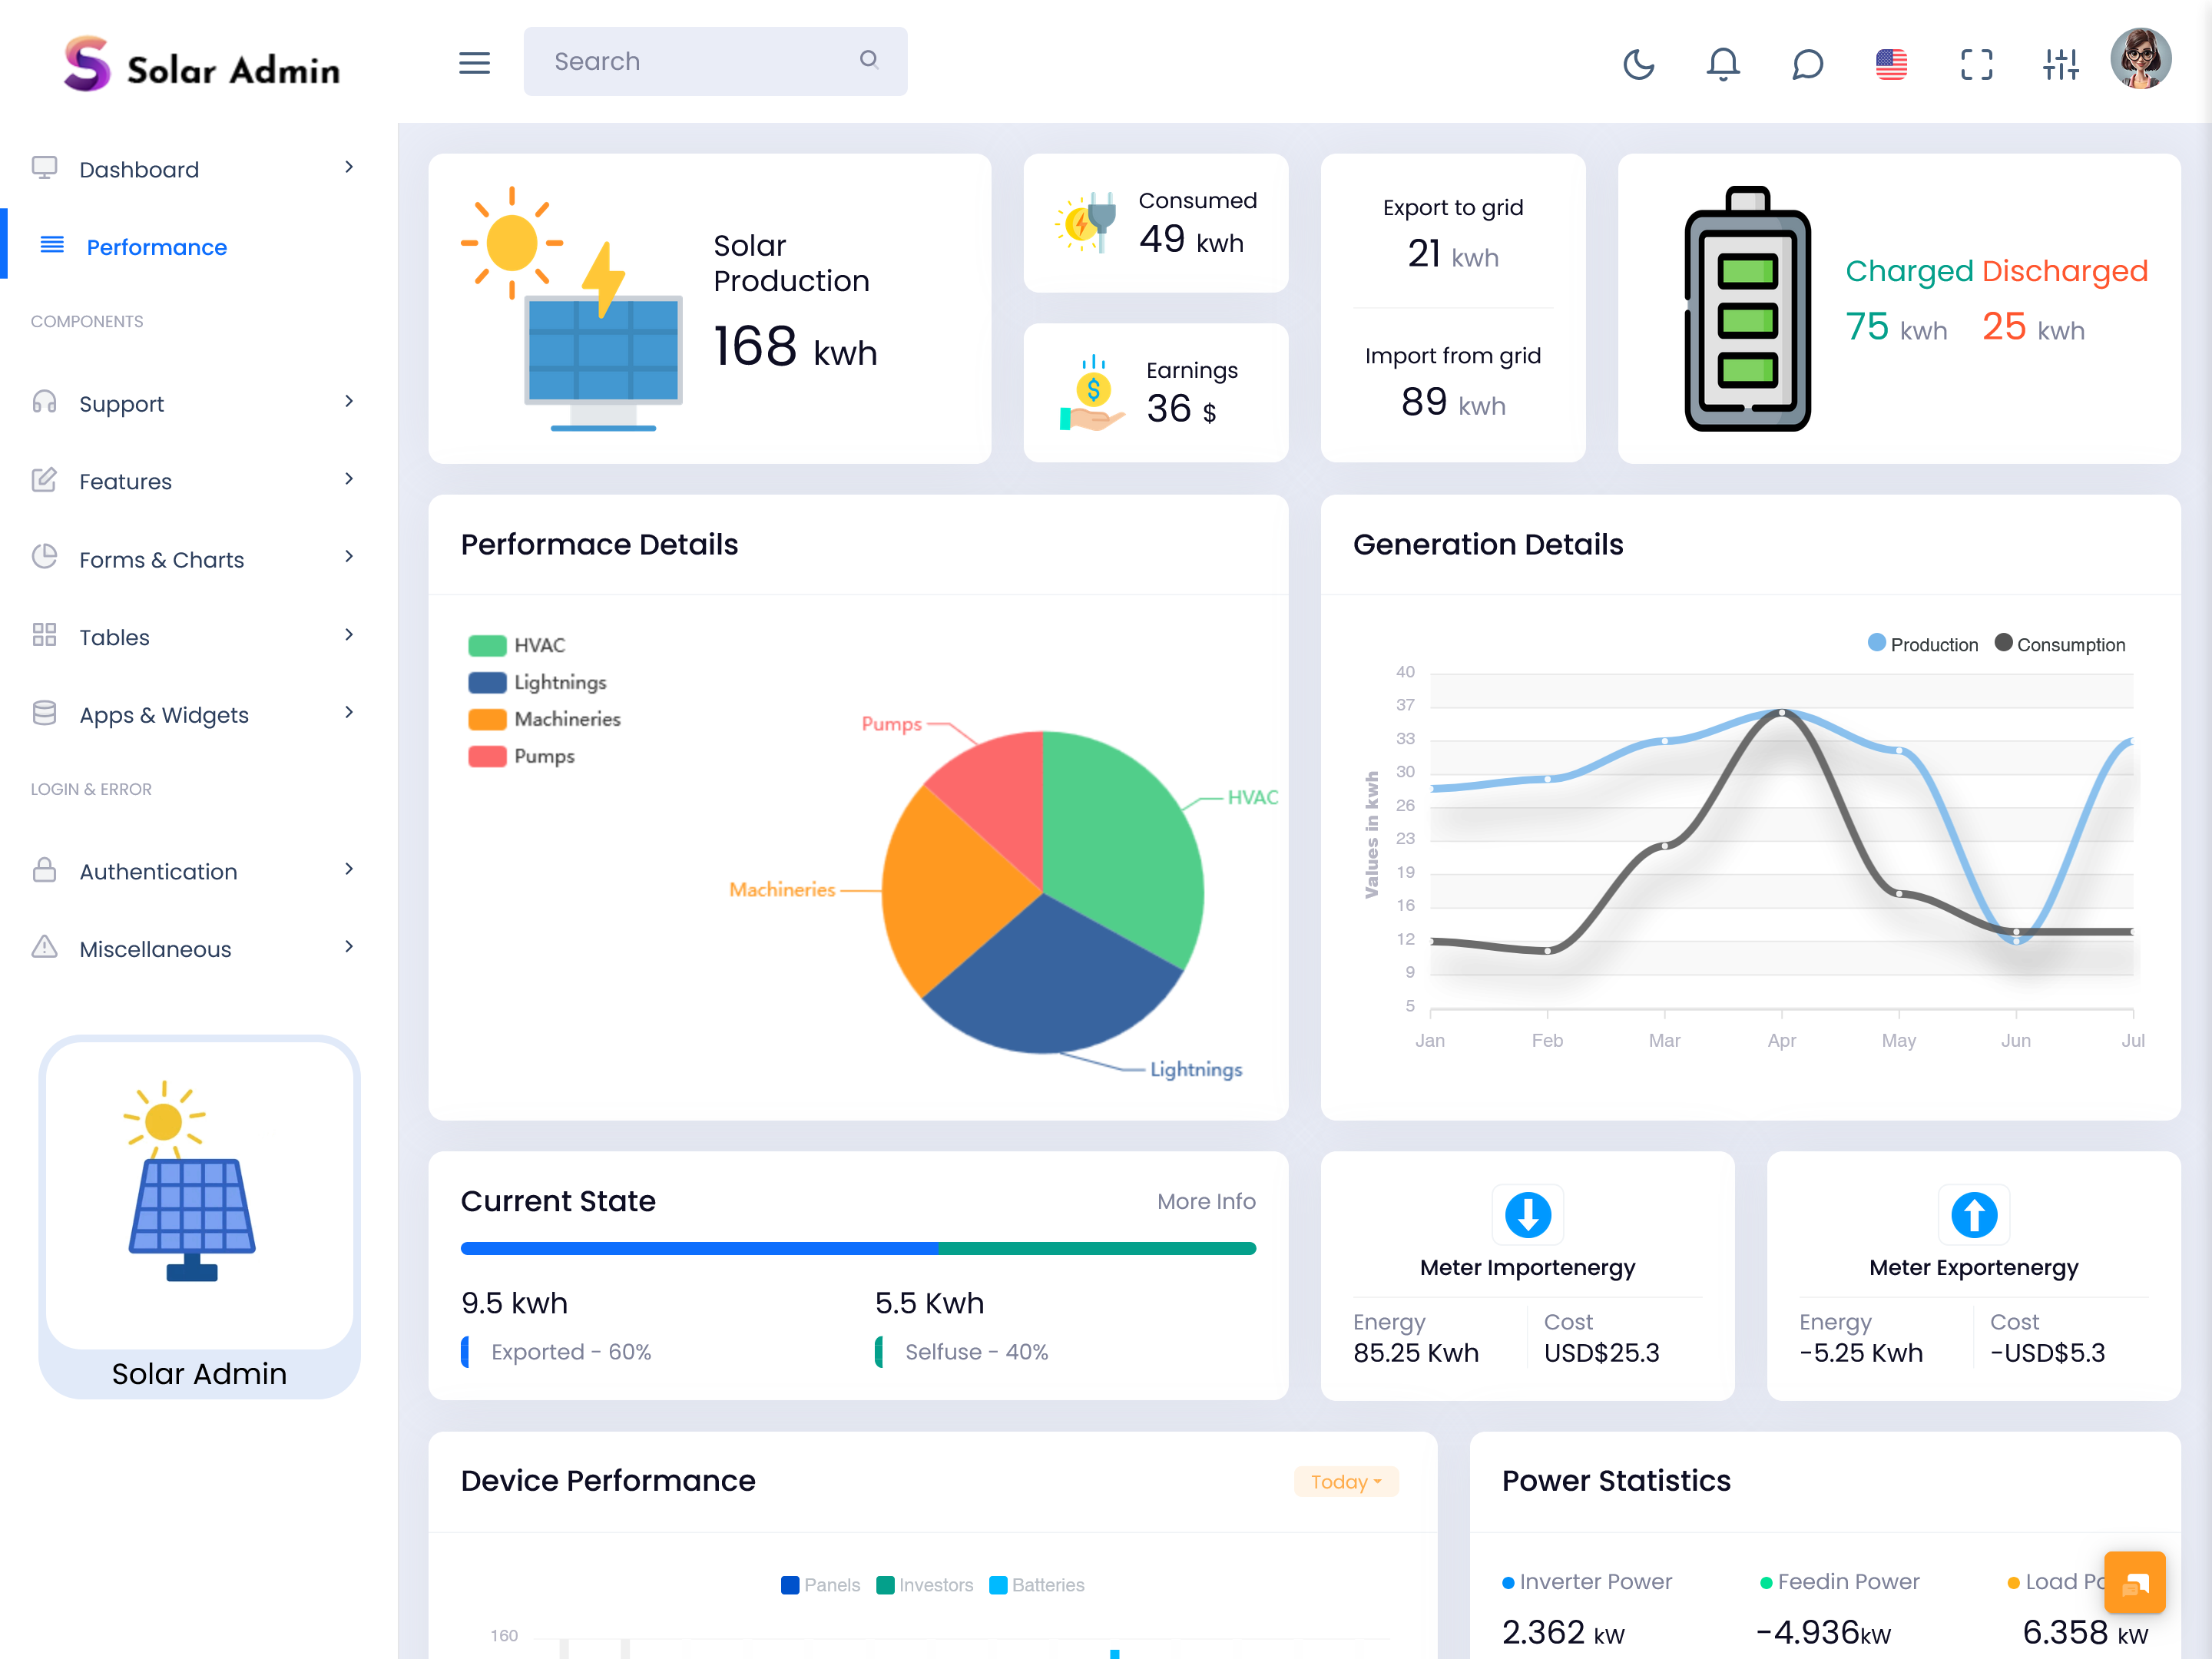Click the Meter Importenergy down-arrow icon

pos(1527,1215)
